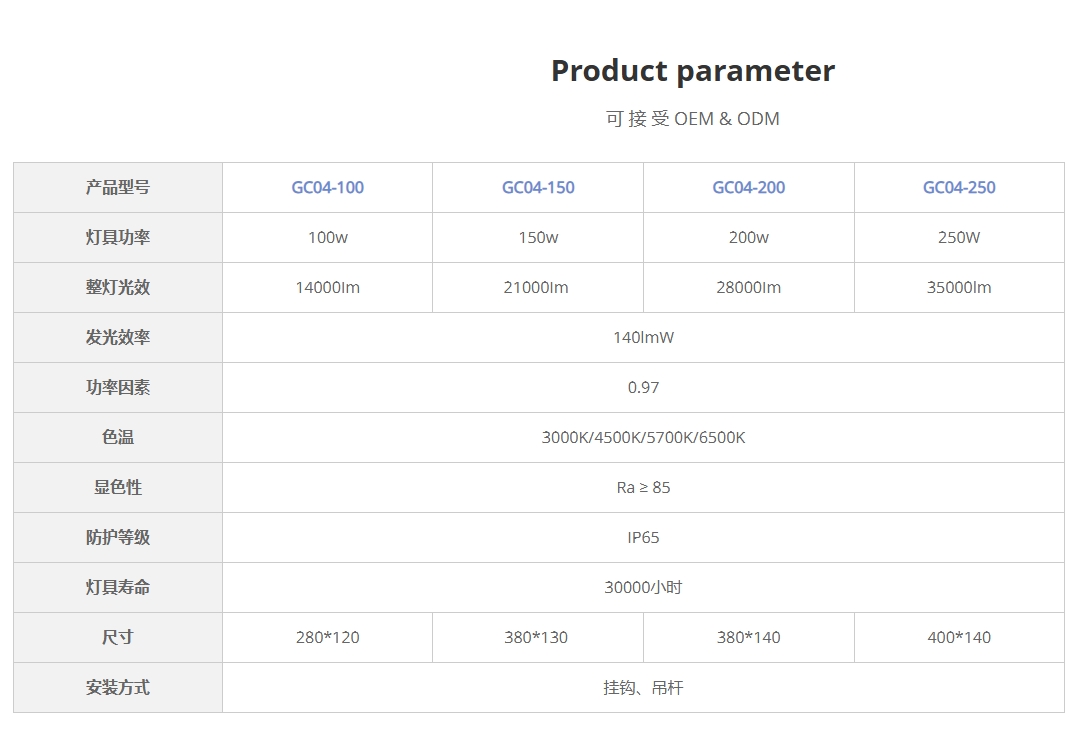Click the 21000lm cell
Viewport: 1078px width, 735px height.
[536, 287]
